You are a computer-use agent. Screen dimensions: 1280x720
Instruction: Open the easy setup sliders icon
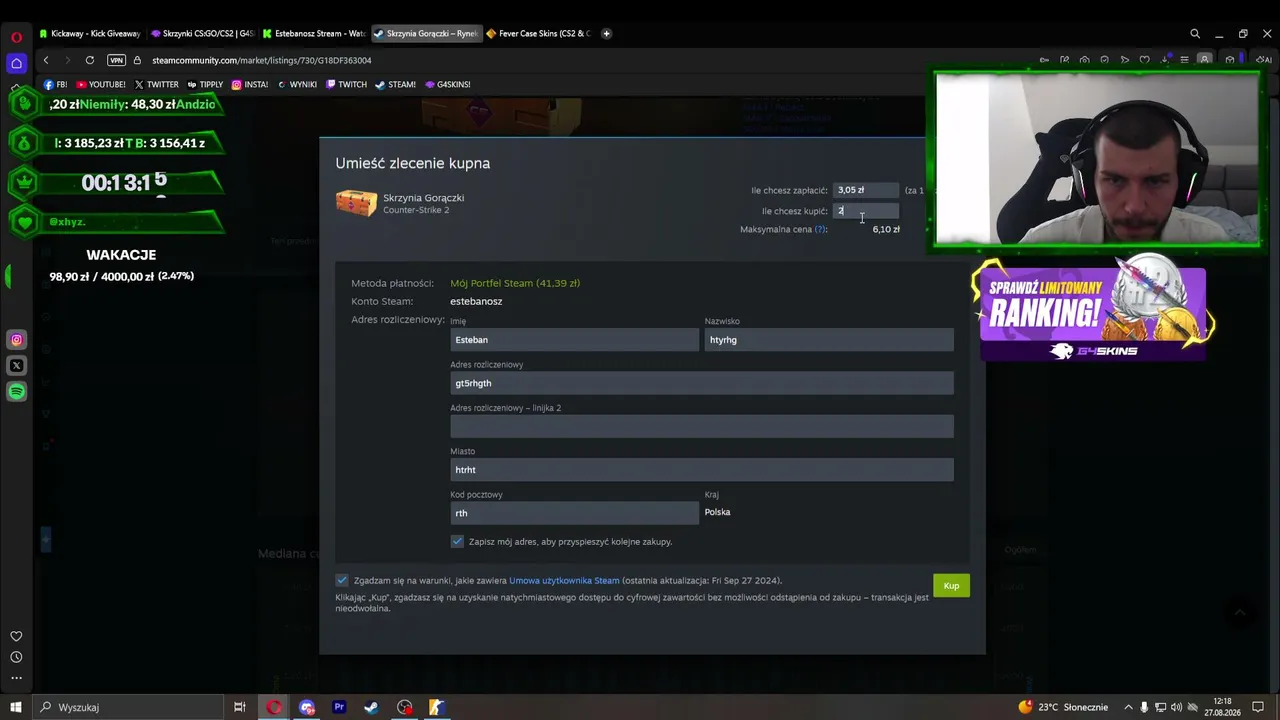[1184, 60]
